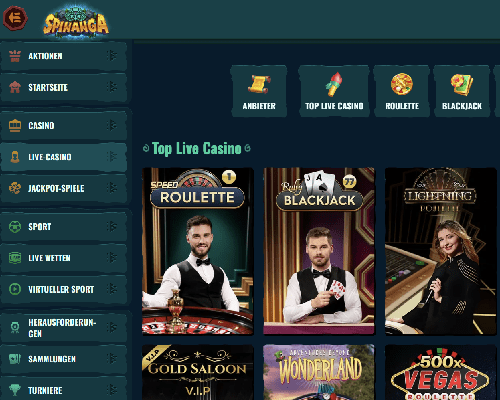Choose the Blackjack cards category icon
Viewport: 500px width, 400px height.
click(x=462, y=84)
